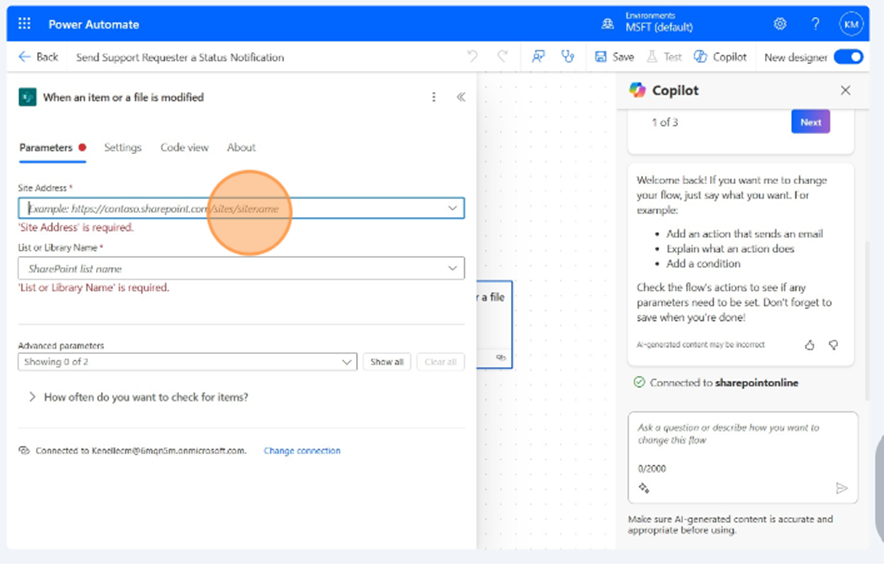Send the Copilot message arrow

tap(841, 488)
